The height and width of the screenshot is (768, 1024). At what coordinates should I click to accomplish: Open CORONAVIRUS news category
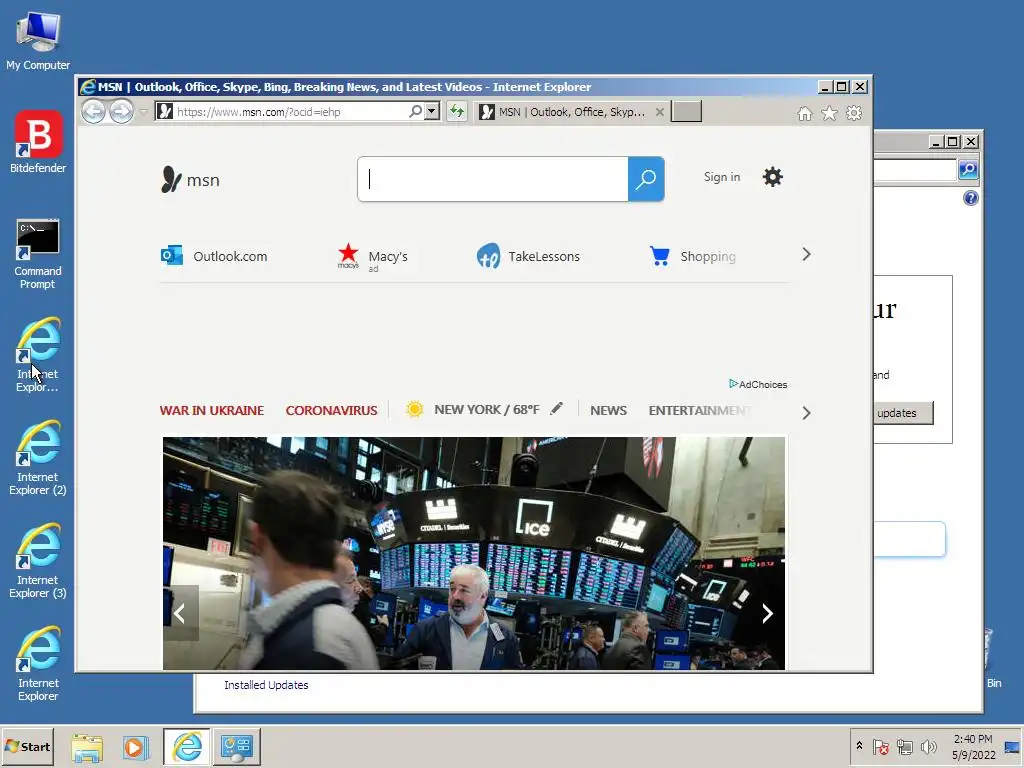pyautogui.click(x=331, y=410)
